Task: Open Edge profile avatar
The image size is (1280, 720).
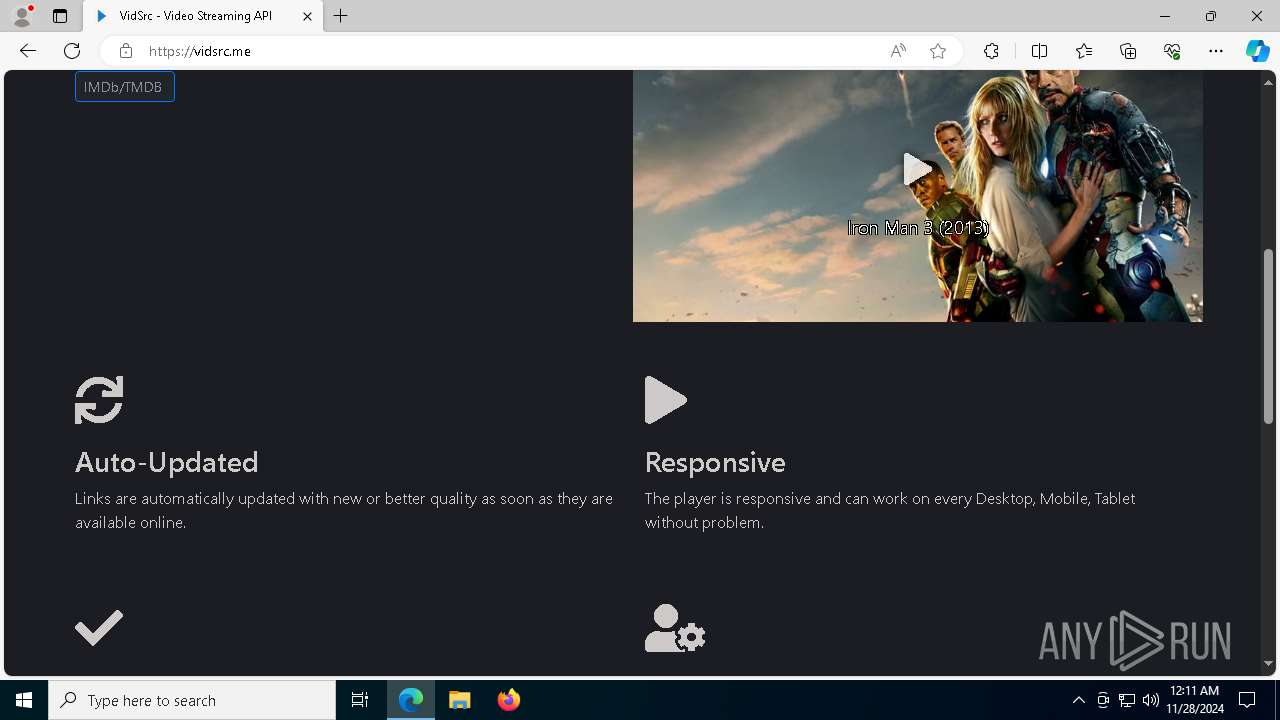Action: (22, 16)
